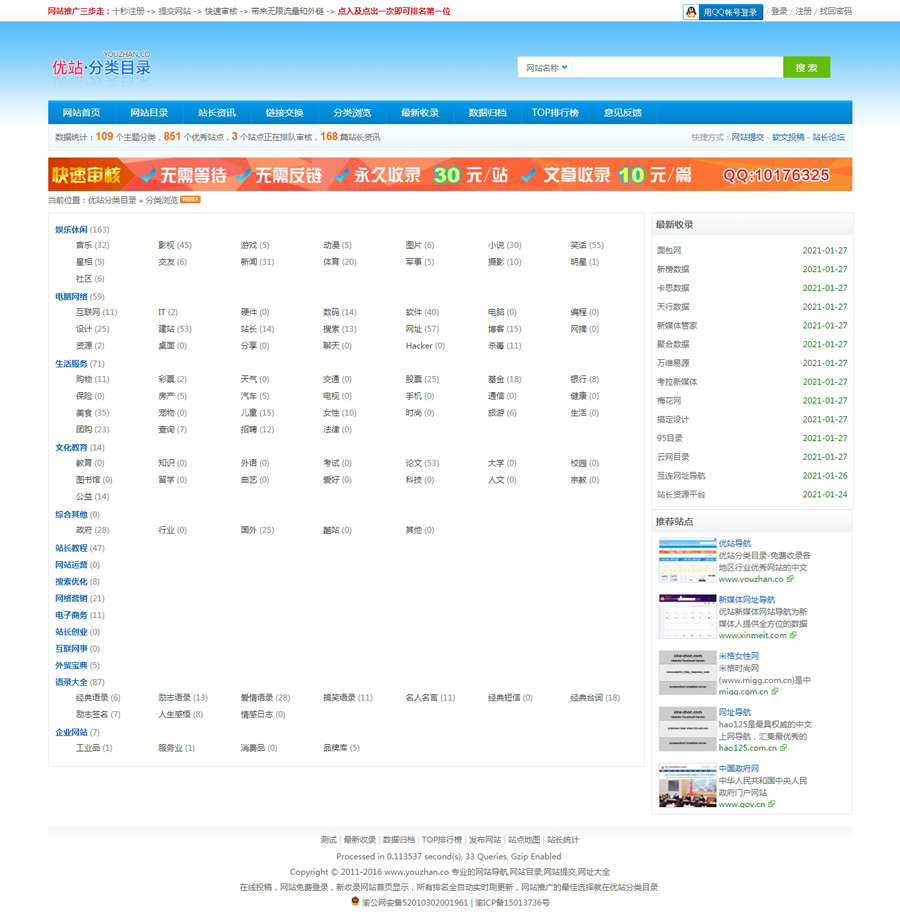Expand the 网站名称 search type dropdown
Image resolution: width=900 pixels, height=917 pixels.
click(x=546, y=68)
